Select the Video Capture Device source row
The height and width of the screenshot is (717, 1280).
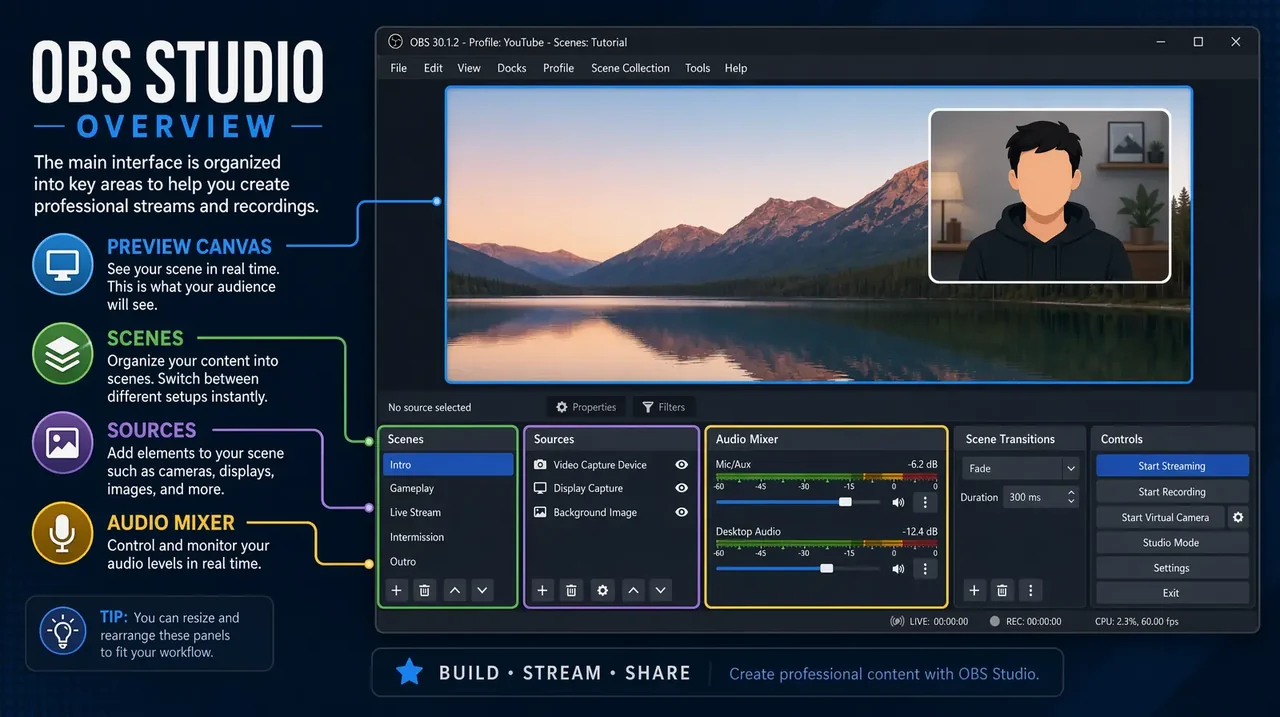pos(611,465)
